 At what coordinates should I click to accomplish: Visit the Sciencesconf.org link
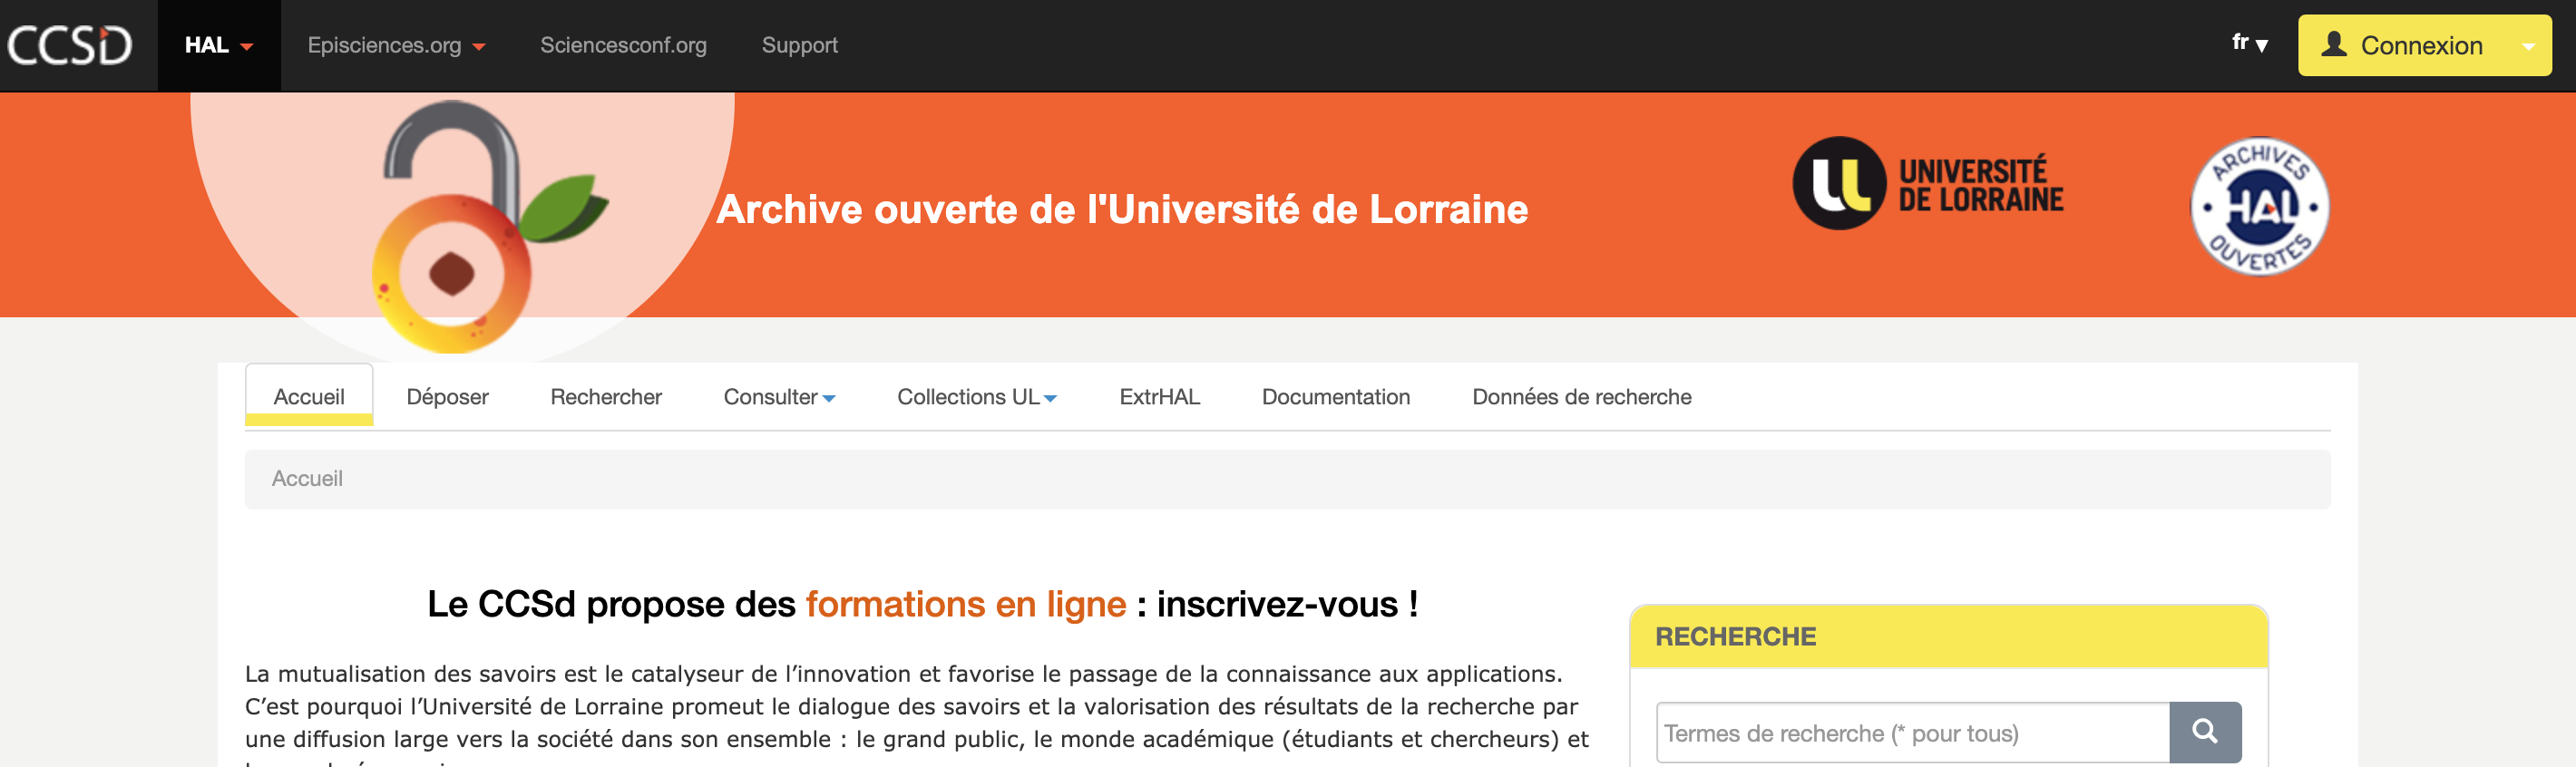[623, 45]
